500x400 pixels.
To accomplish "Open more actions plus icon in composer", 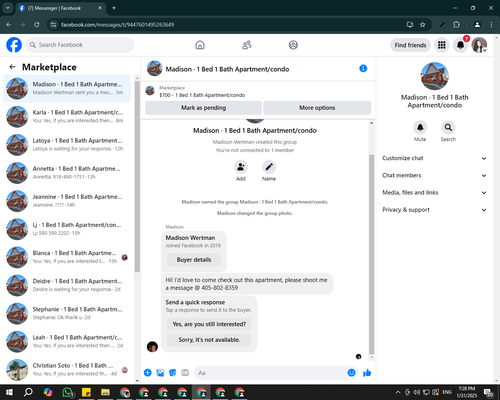I will [x=148, y=373].
